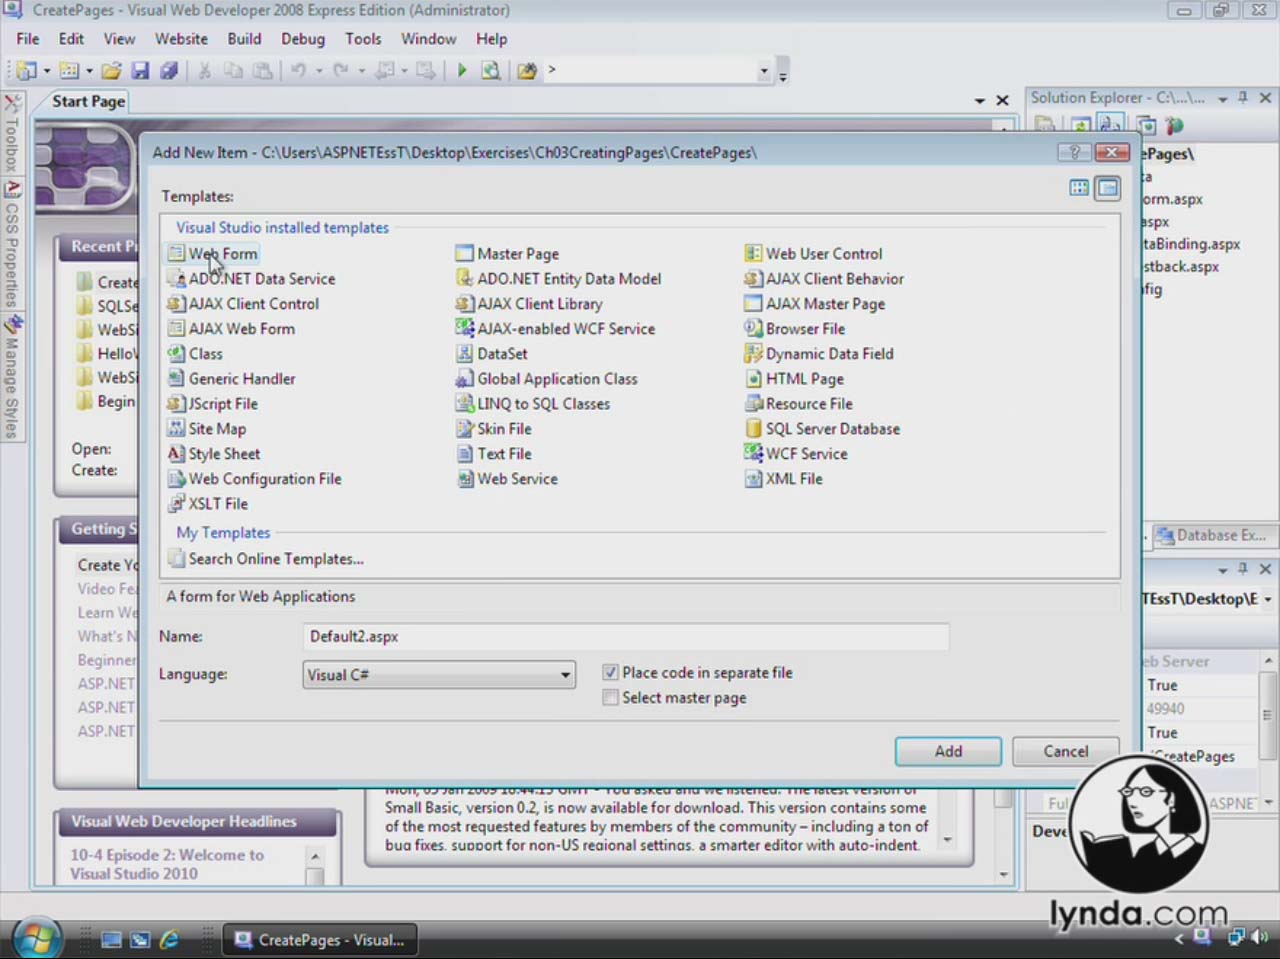The width and height of the screenshot is (1280, 959).
Task: Select the AJAX Client Library template
Action: [530, 304]
